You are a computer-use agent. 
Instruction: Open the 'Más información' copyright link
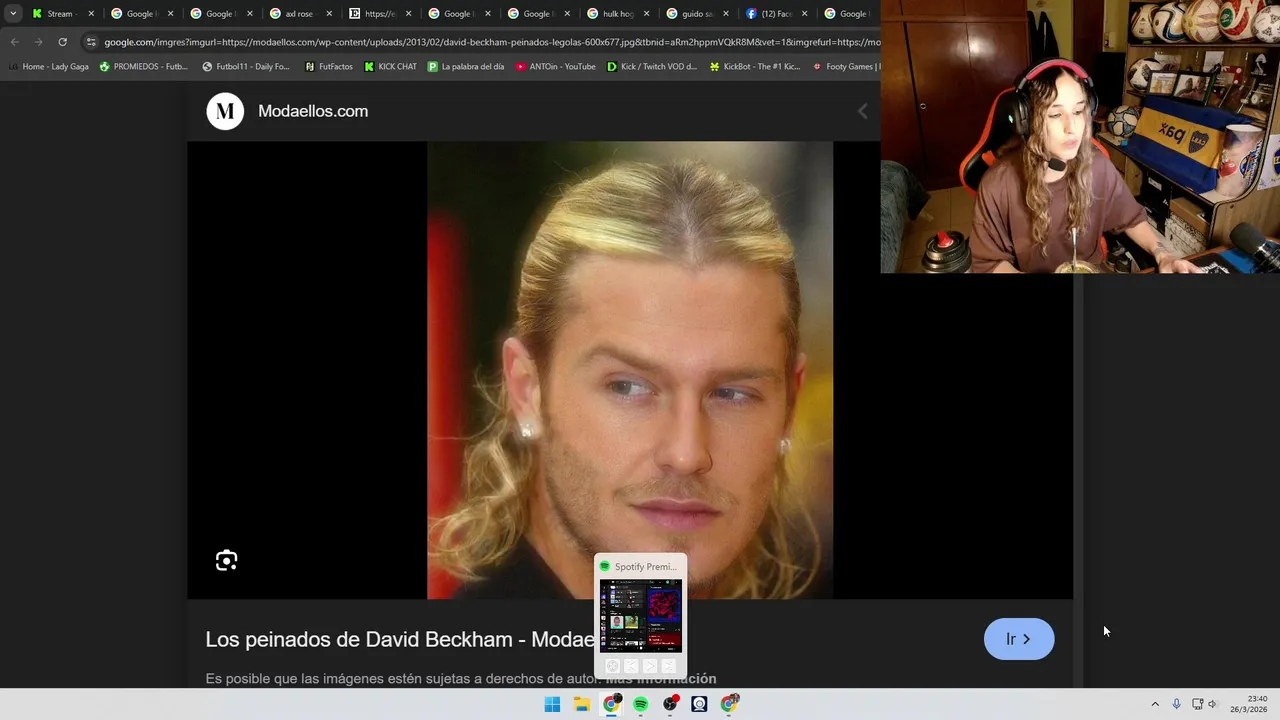pyautogui.click(x=661, y=679)
